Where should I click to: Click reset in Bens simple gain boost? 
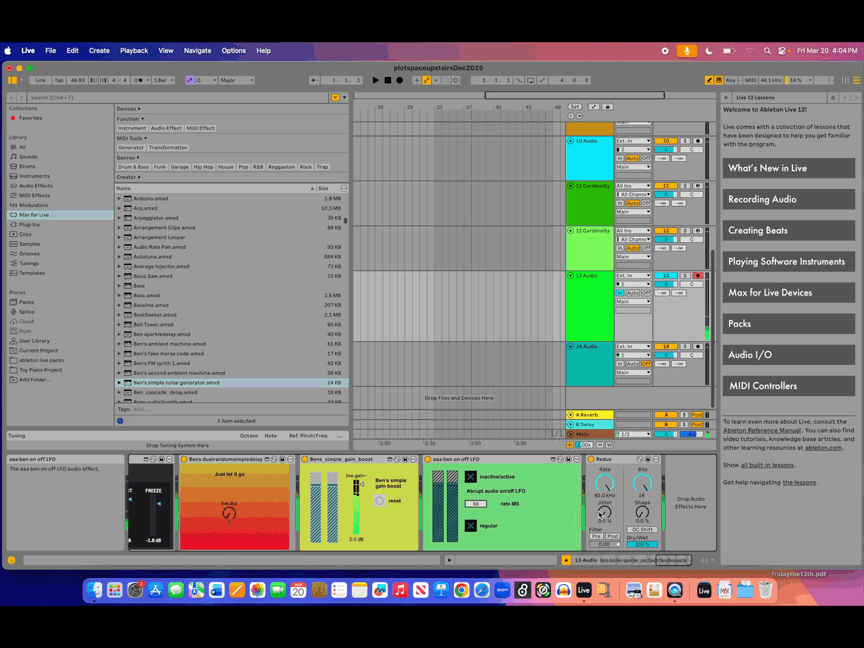(x=379, y=501)
